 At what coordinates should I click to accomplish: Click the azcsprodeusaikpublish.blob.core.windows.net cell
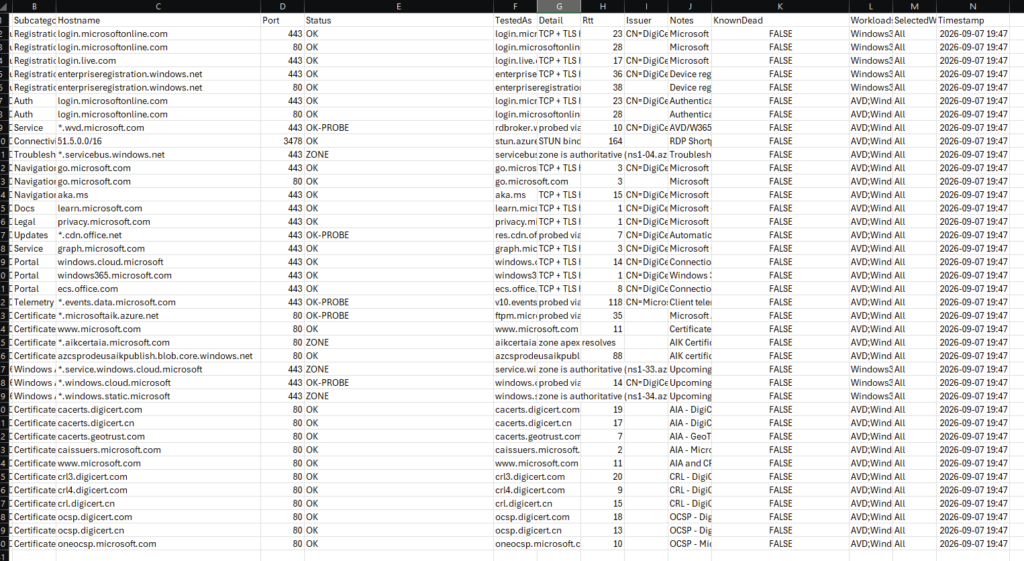tap(159, 356)
